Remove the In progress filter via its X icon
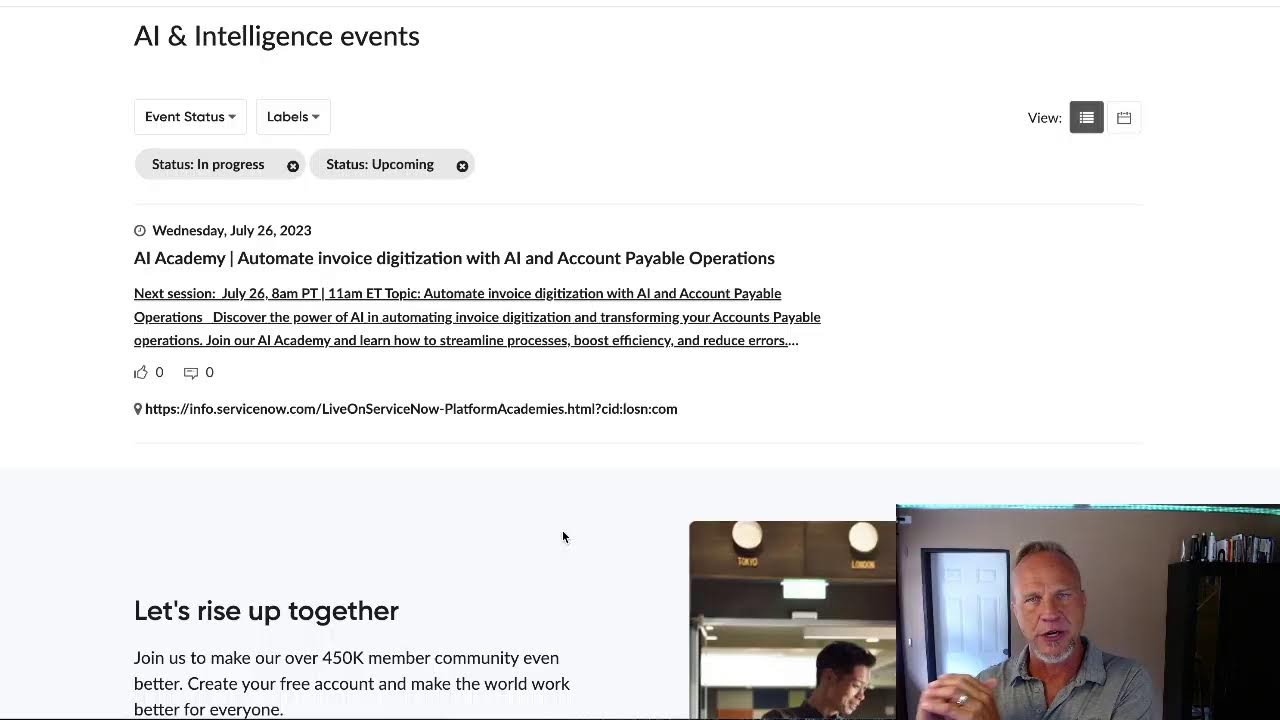 [292, 165]
